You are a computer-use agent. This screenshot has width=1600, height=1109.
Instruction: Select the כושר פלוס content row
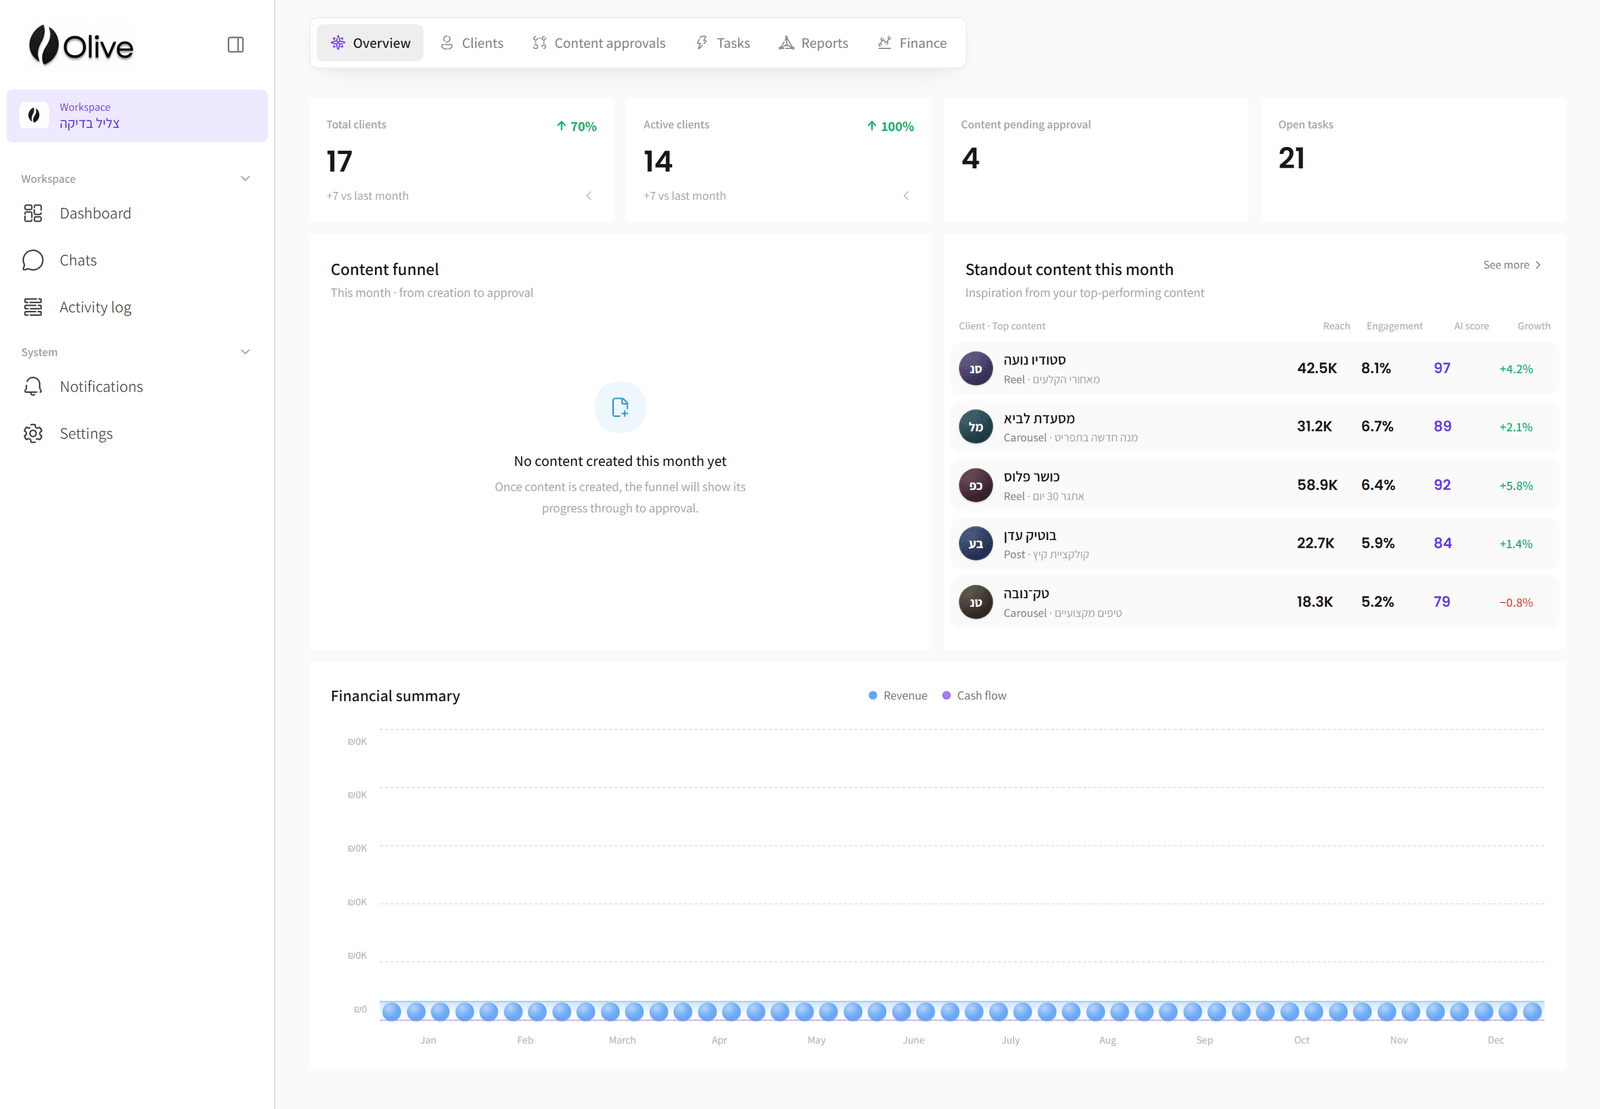[1254, 485]
